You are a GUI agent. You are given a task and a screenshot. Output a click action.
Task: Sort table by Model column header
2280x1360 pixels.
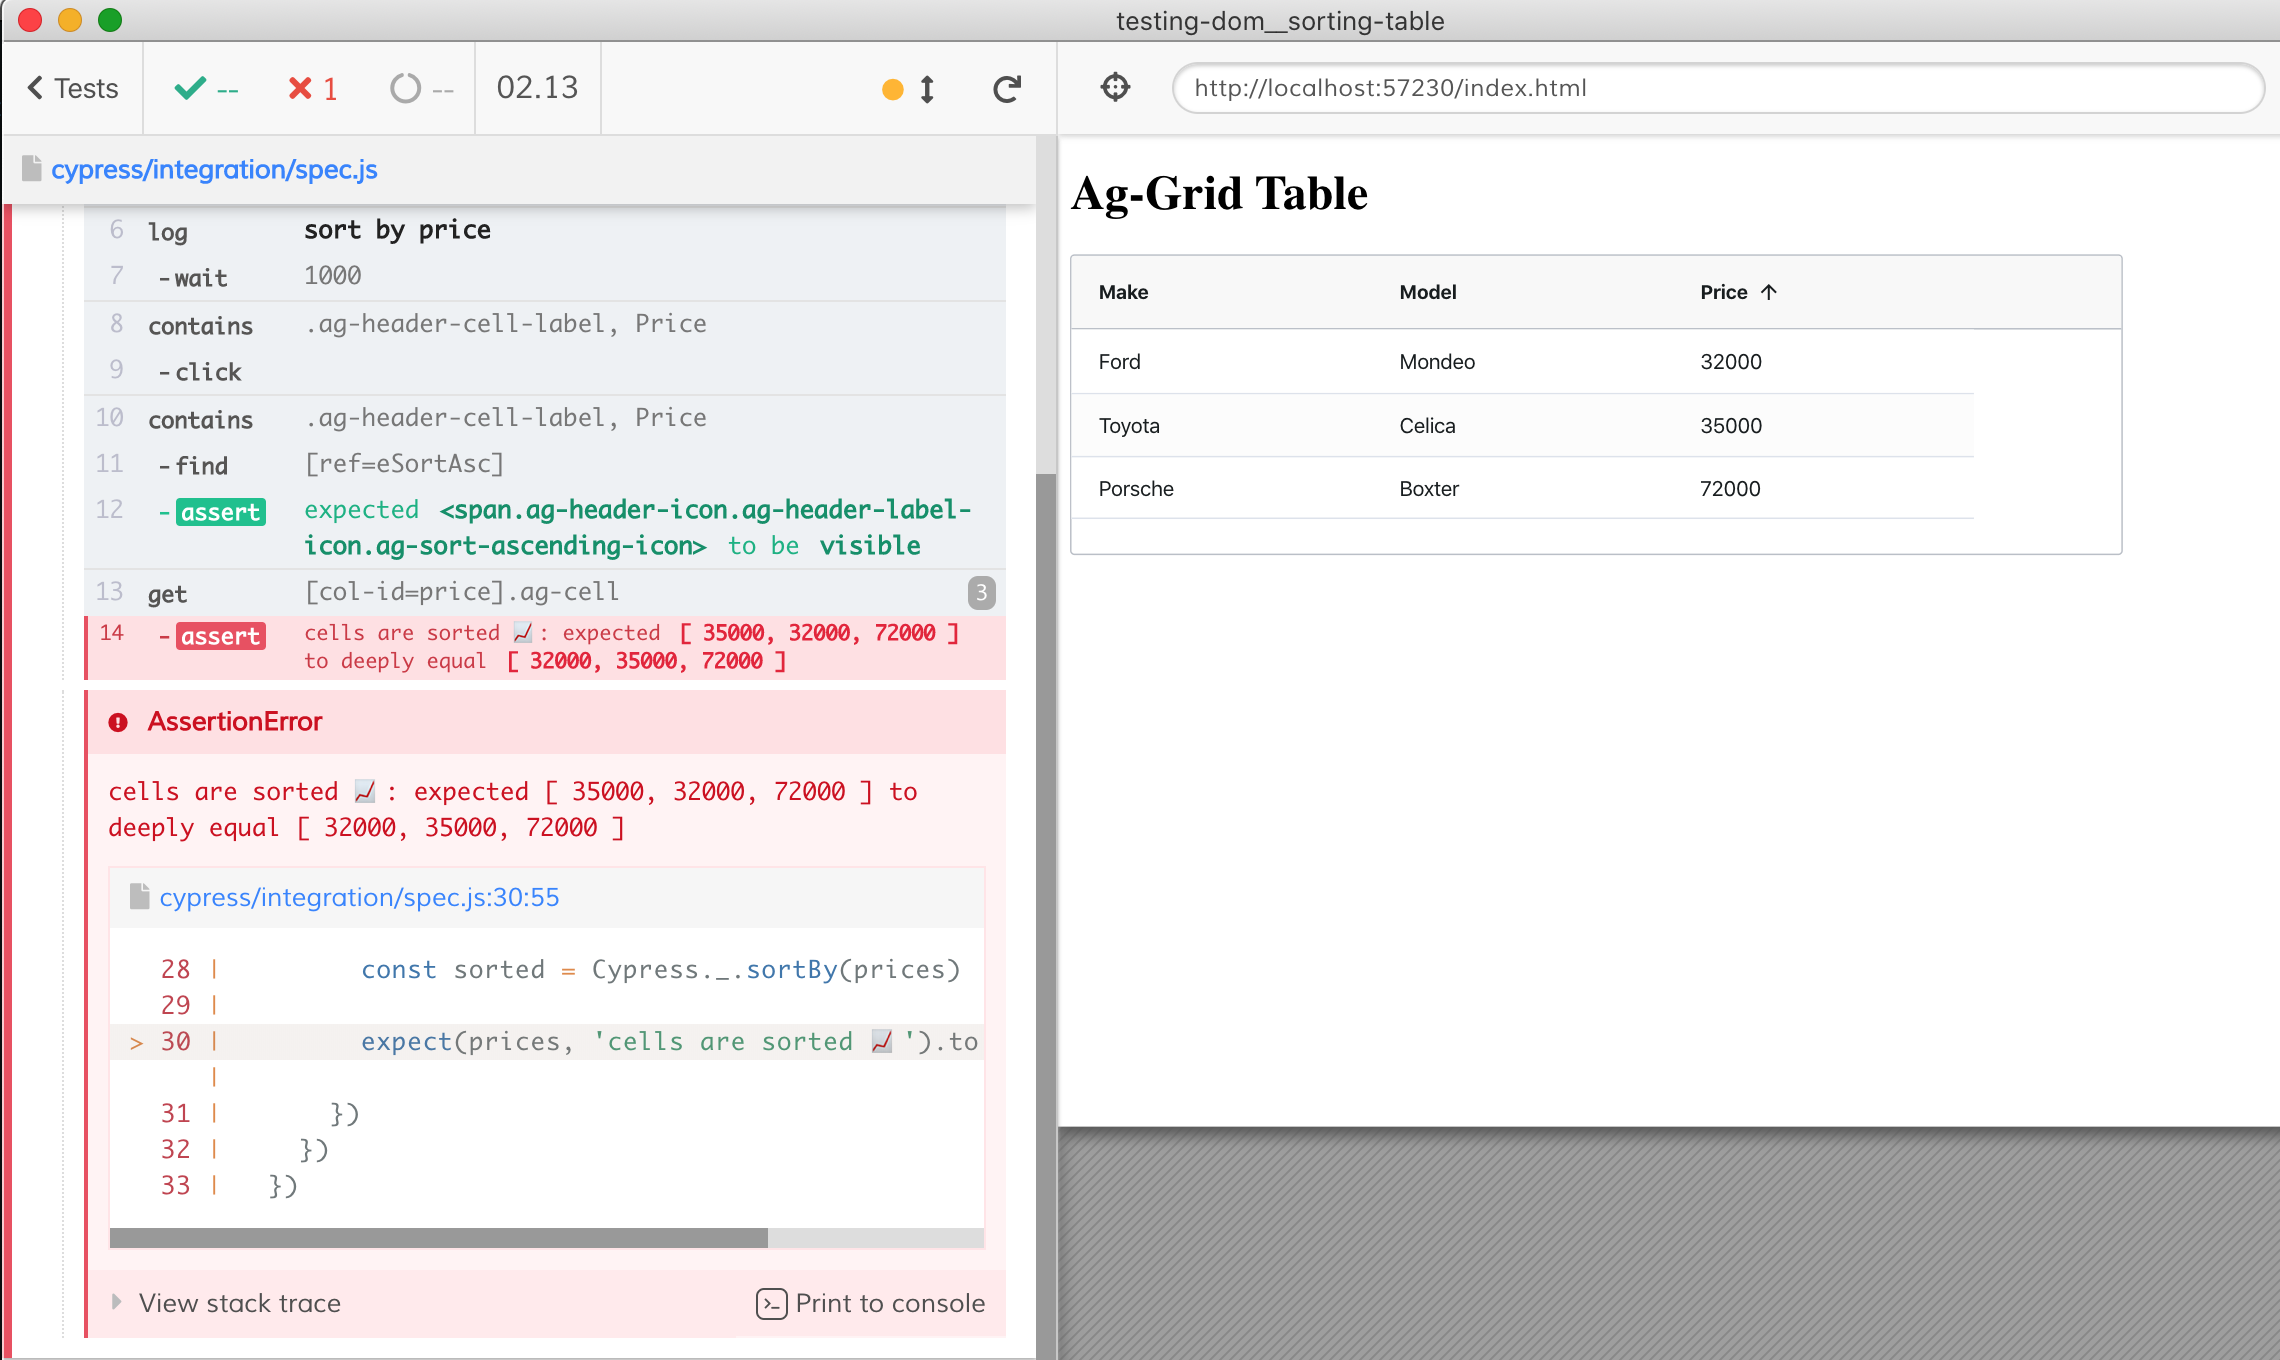(x=1427, y=292)
